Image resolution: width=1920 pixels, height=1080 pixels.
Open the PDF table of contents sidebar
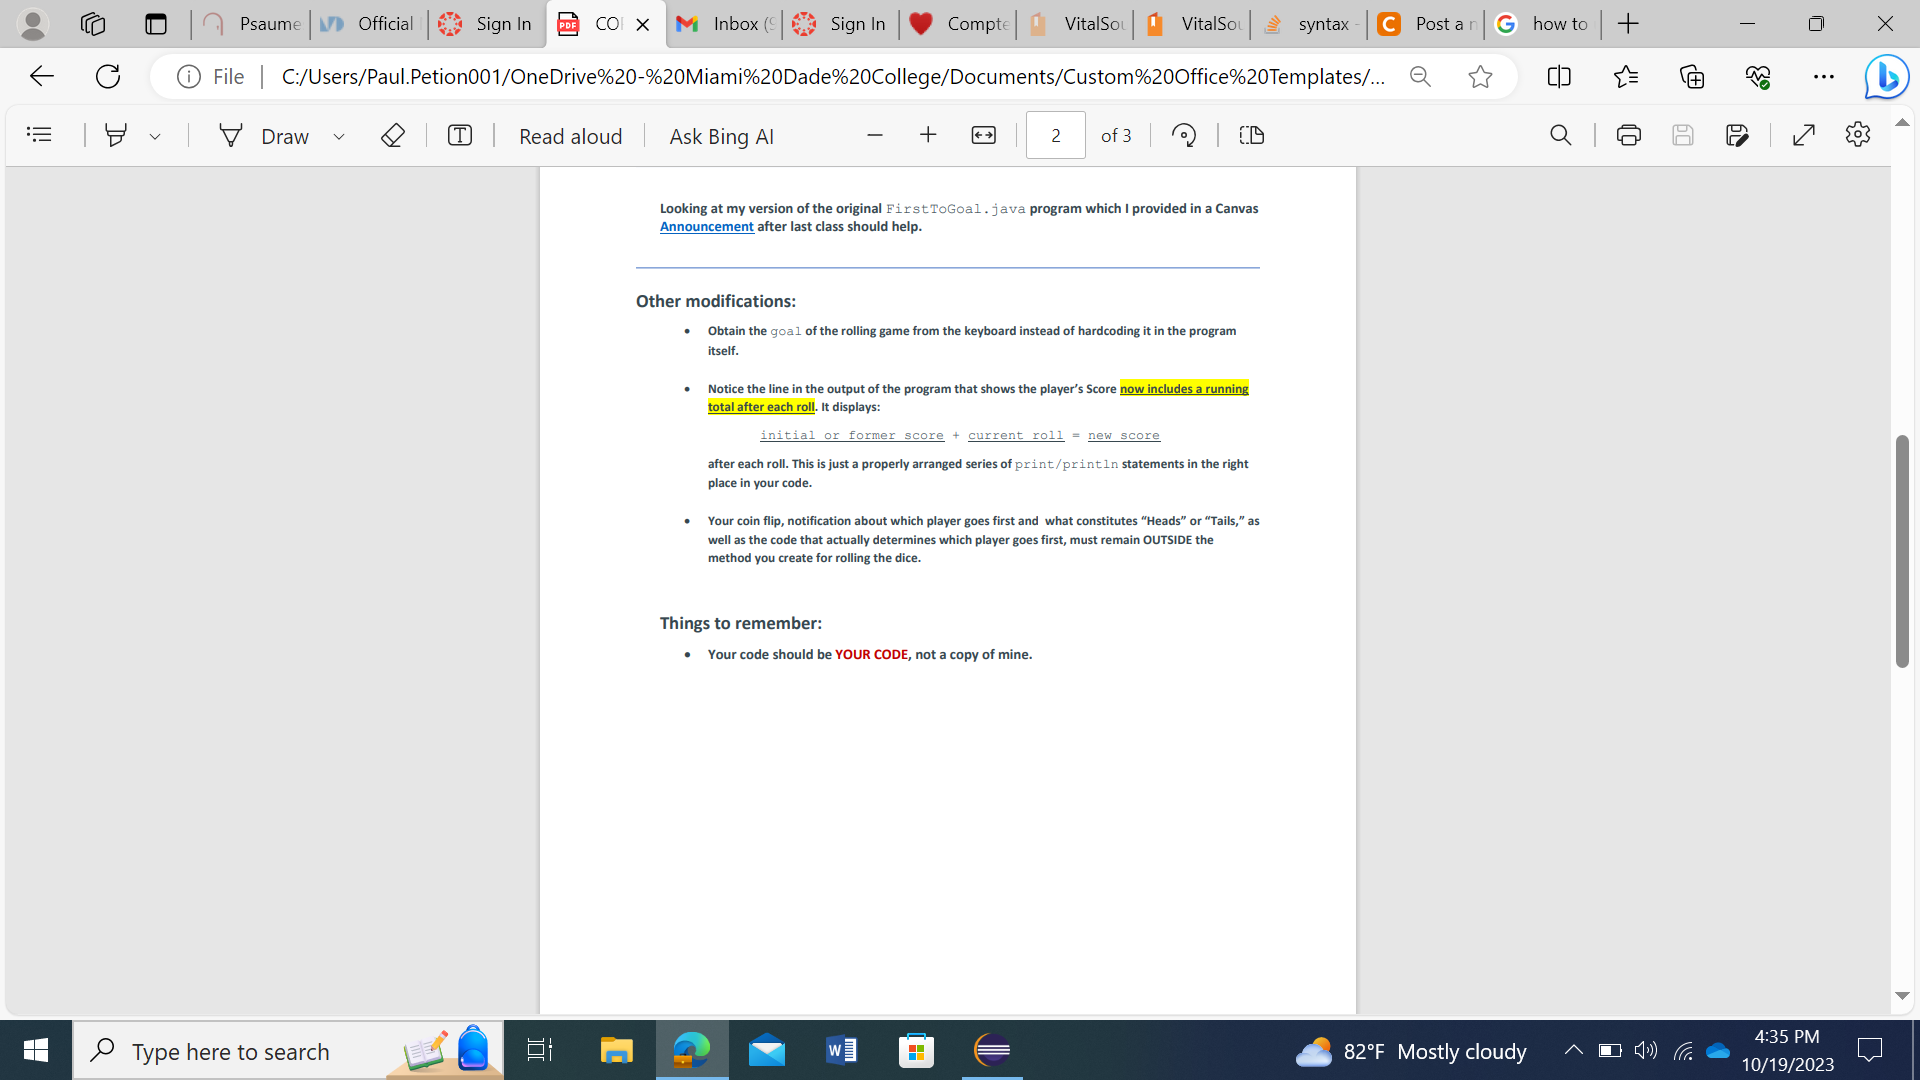click(x=39, y=135)
